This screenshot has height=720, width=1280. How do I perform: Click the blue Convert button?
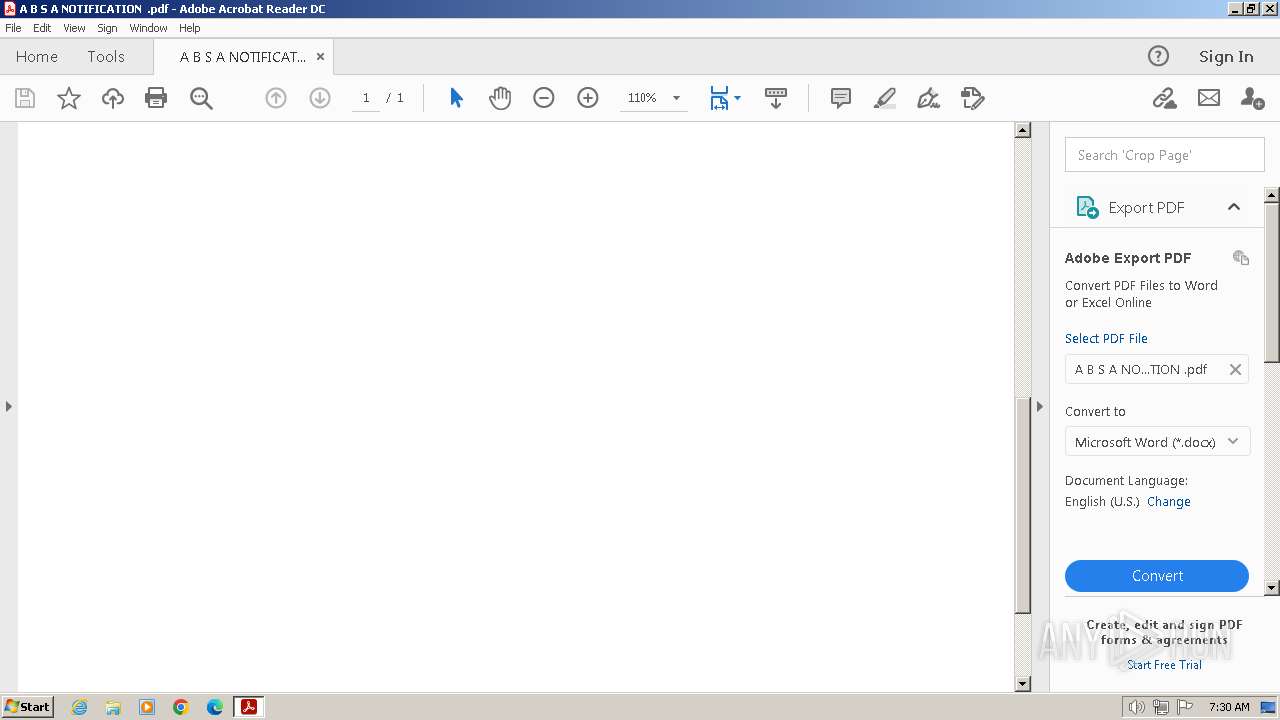(1157, 576)
